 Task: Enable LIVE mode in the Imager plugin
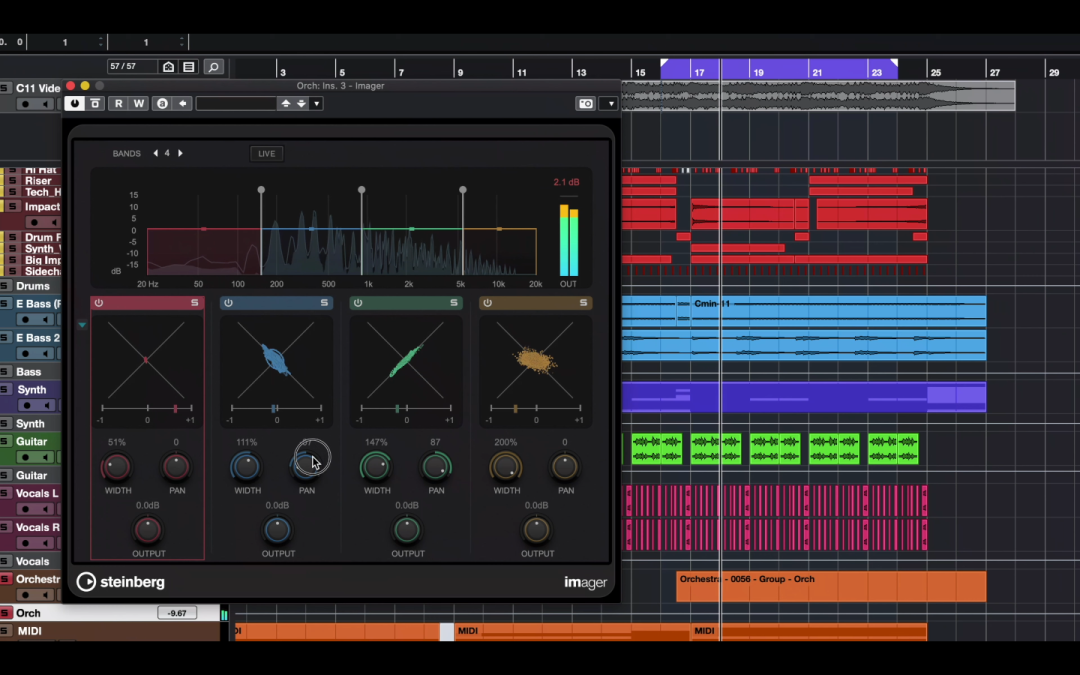point(266,153)
